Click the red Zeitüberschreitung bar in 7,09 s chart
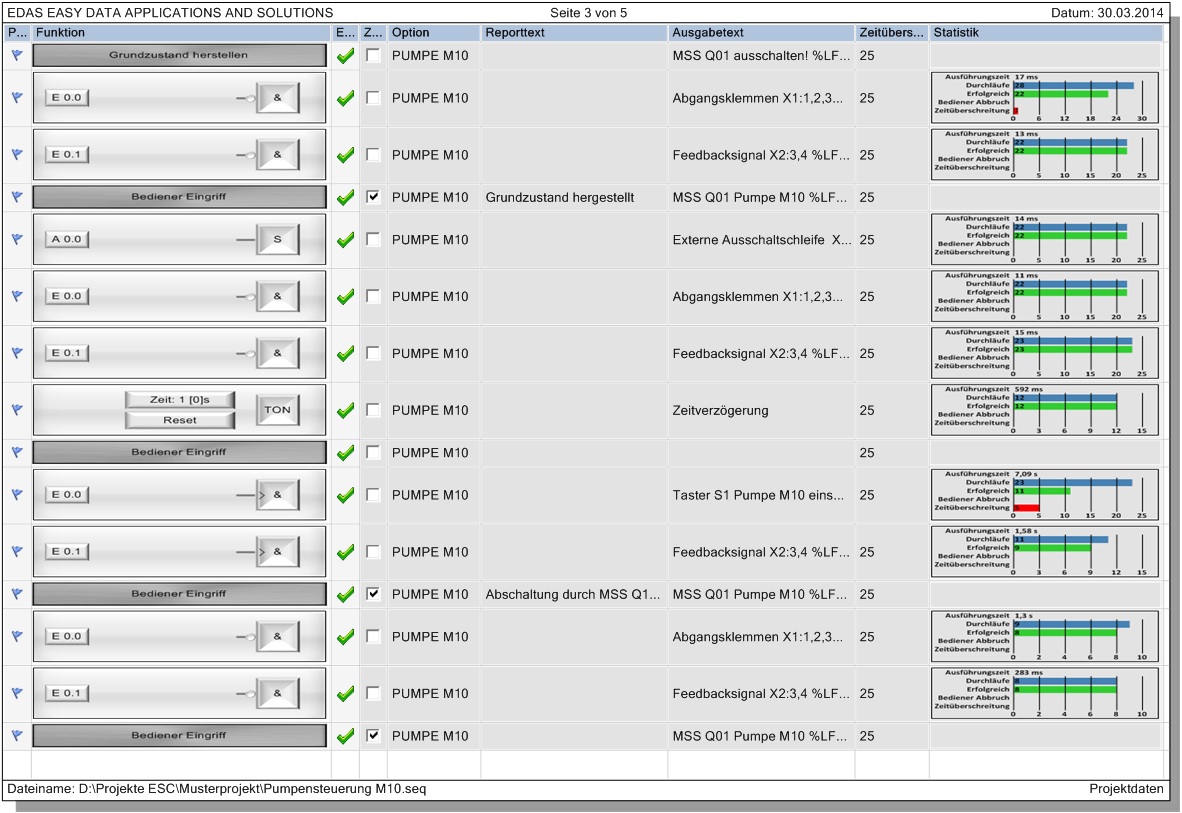1182x813 pixels. 1027,508
